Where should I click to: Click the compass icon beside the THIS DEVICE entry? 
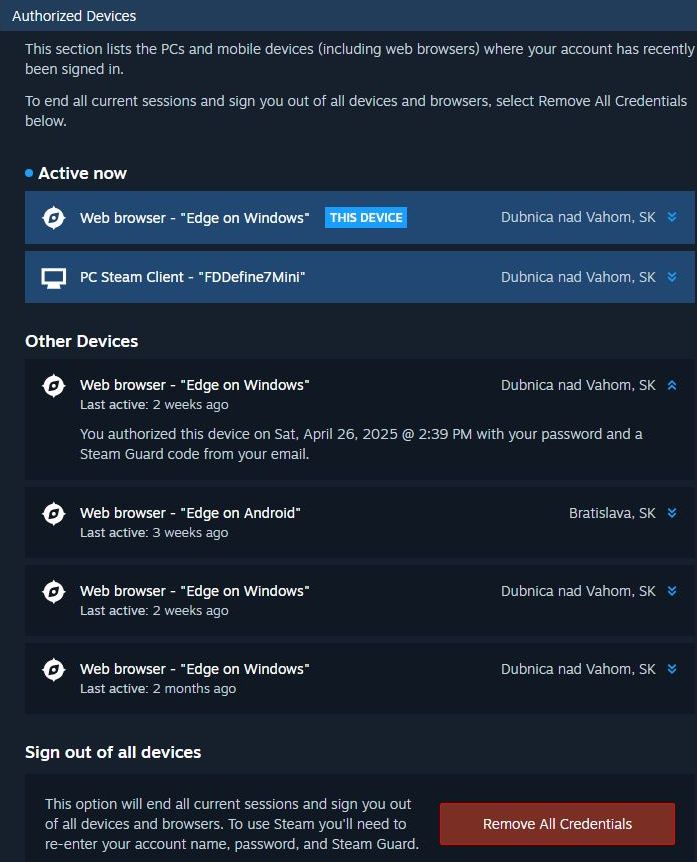[54, 218]
